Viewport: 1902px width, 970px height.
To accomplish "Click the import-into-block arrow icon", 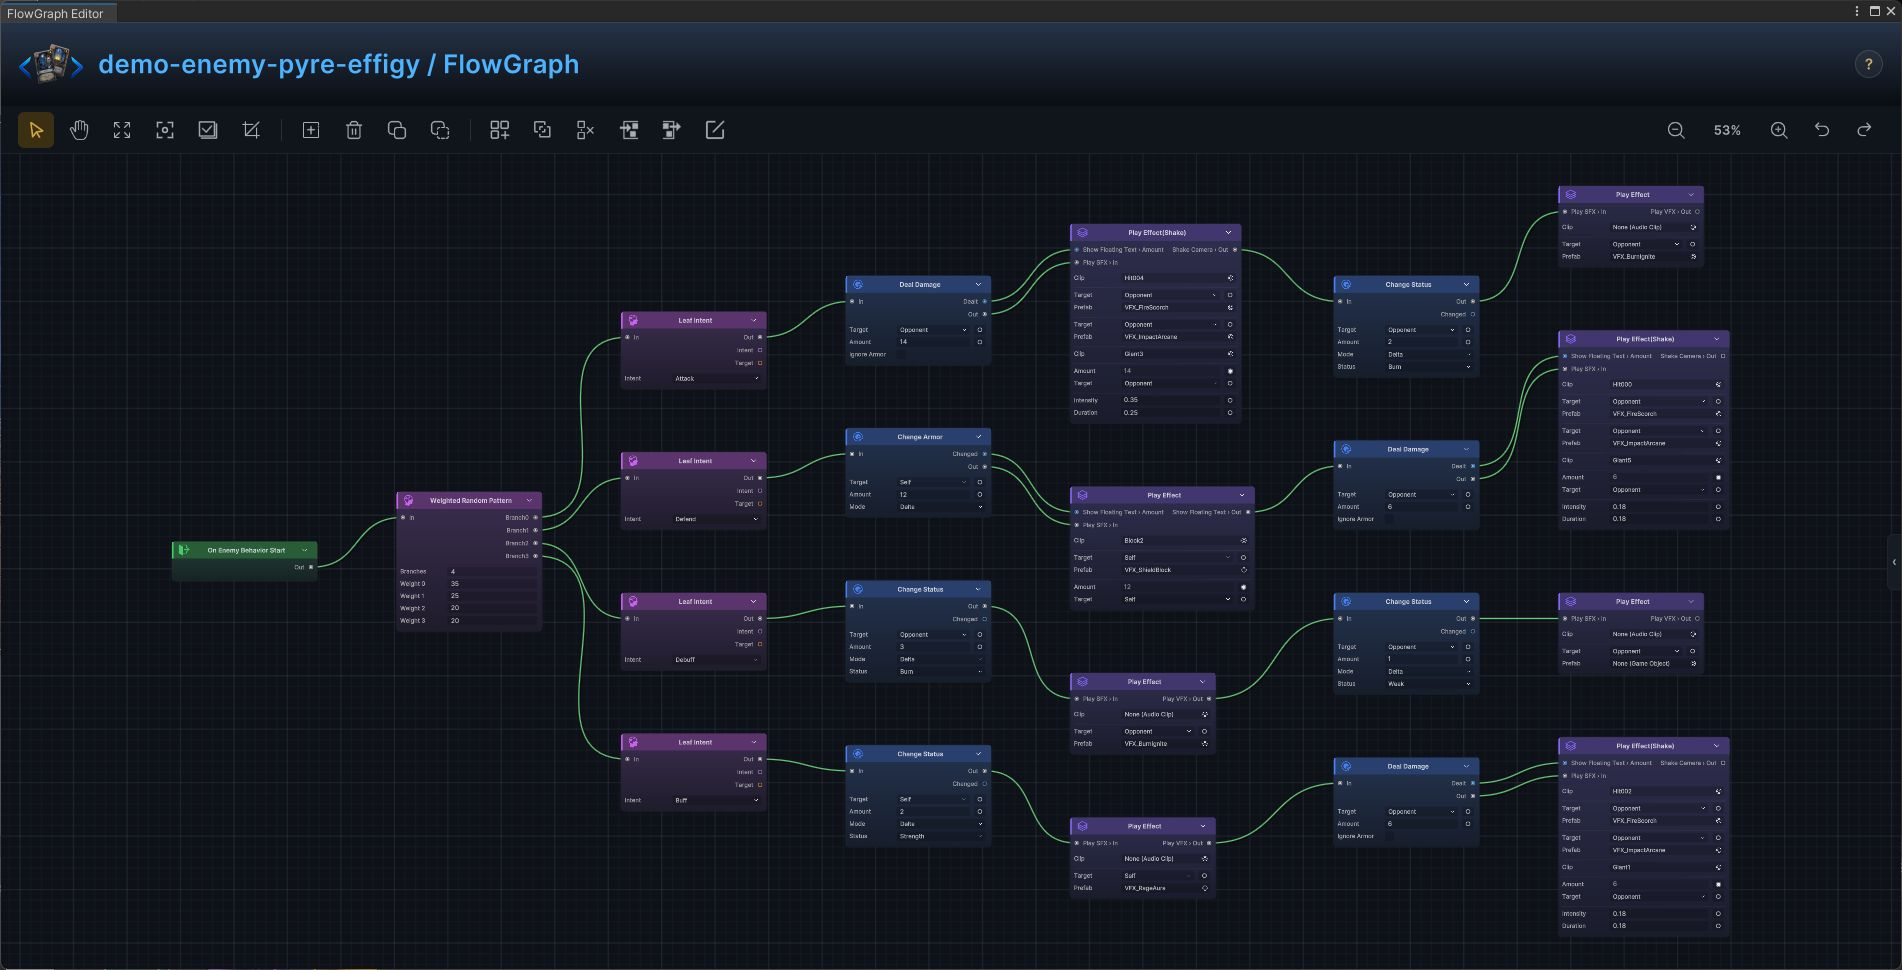I will (629, 130).
